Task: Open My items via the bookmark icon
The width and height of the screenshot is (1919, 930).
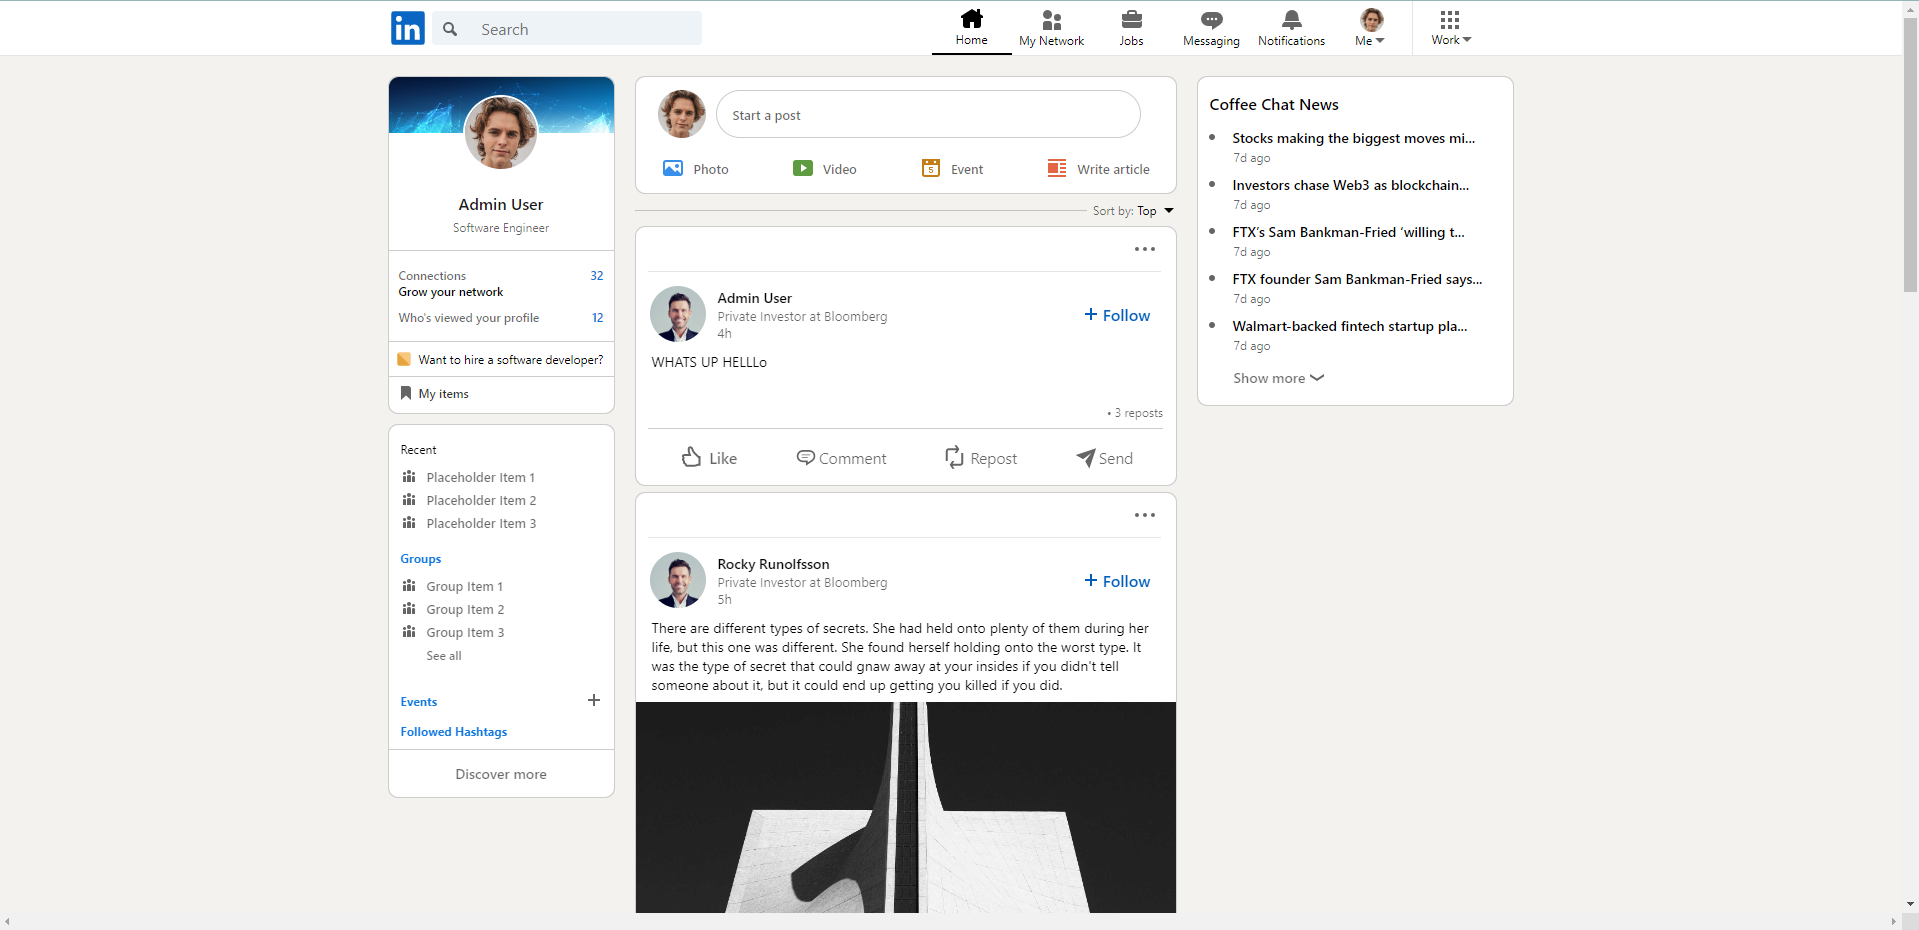Action: point(405,393)
